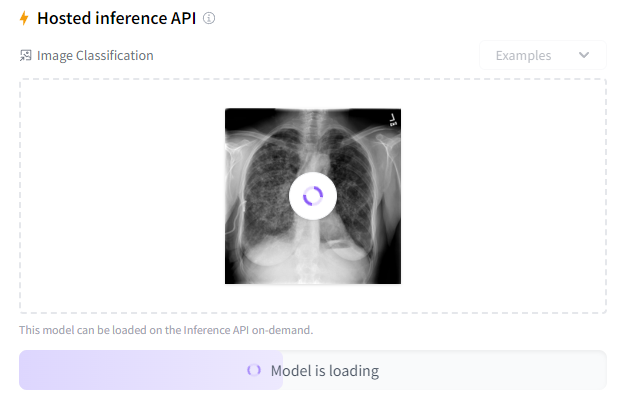Click the circular loading spinner over the X-ray
This screenshot has height=407, width=642.
[x=313, y=196]
